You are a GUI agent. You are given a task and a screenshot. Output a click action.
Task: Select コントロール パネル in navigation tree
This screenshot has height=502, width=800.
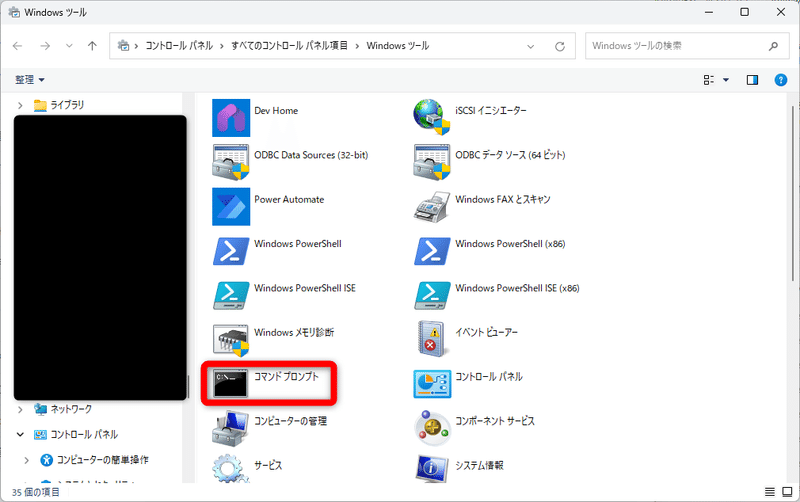pyautogui.click(x=84, y=435)
